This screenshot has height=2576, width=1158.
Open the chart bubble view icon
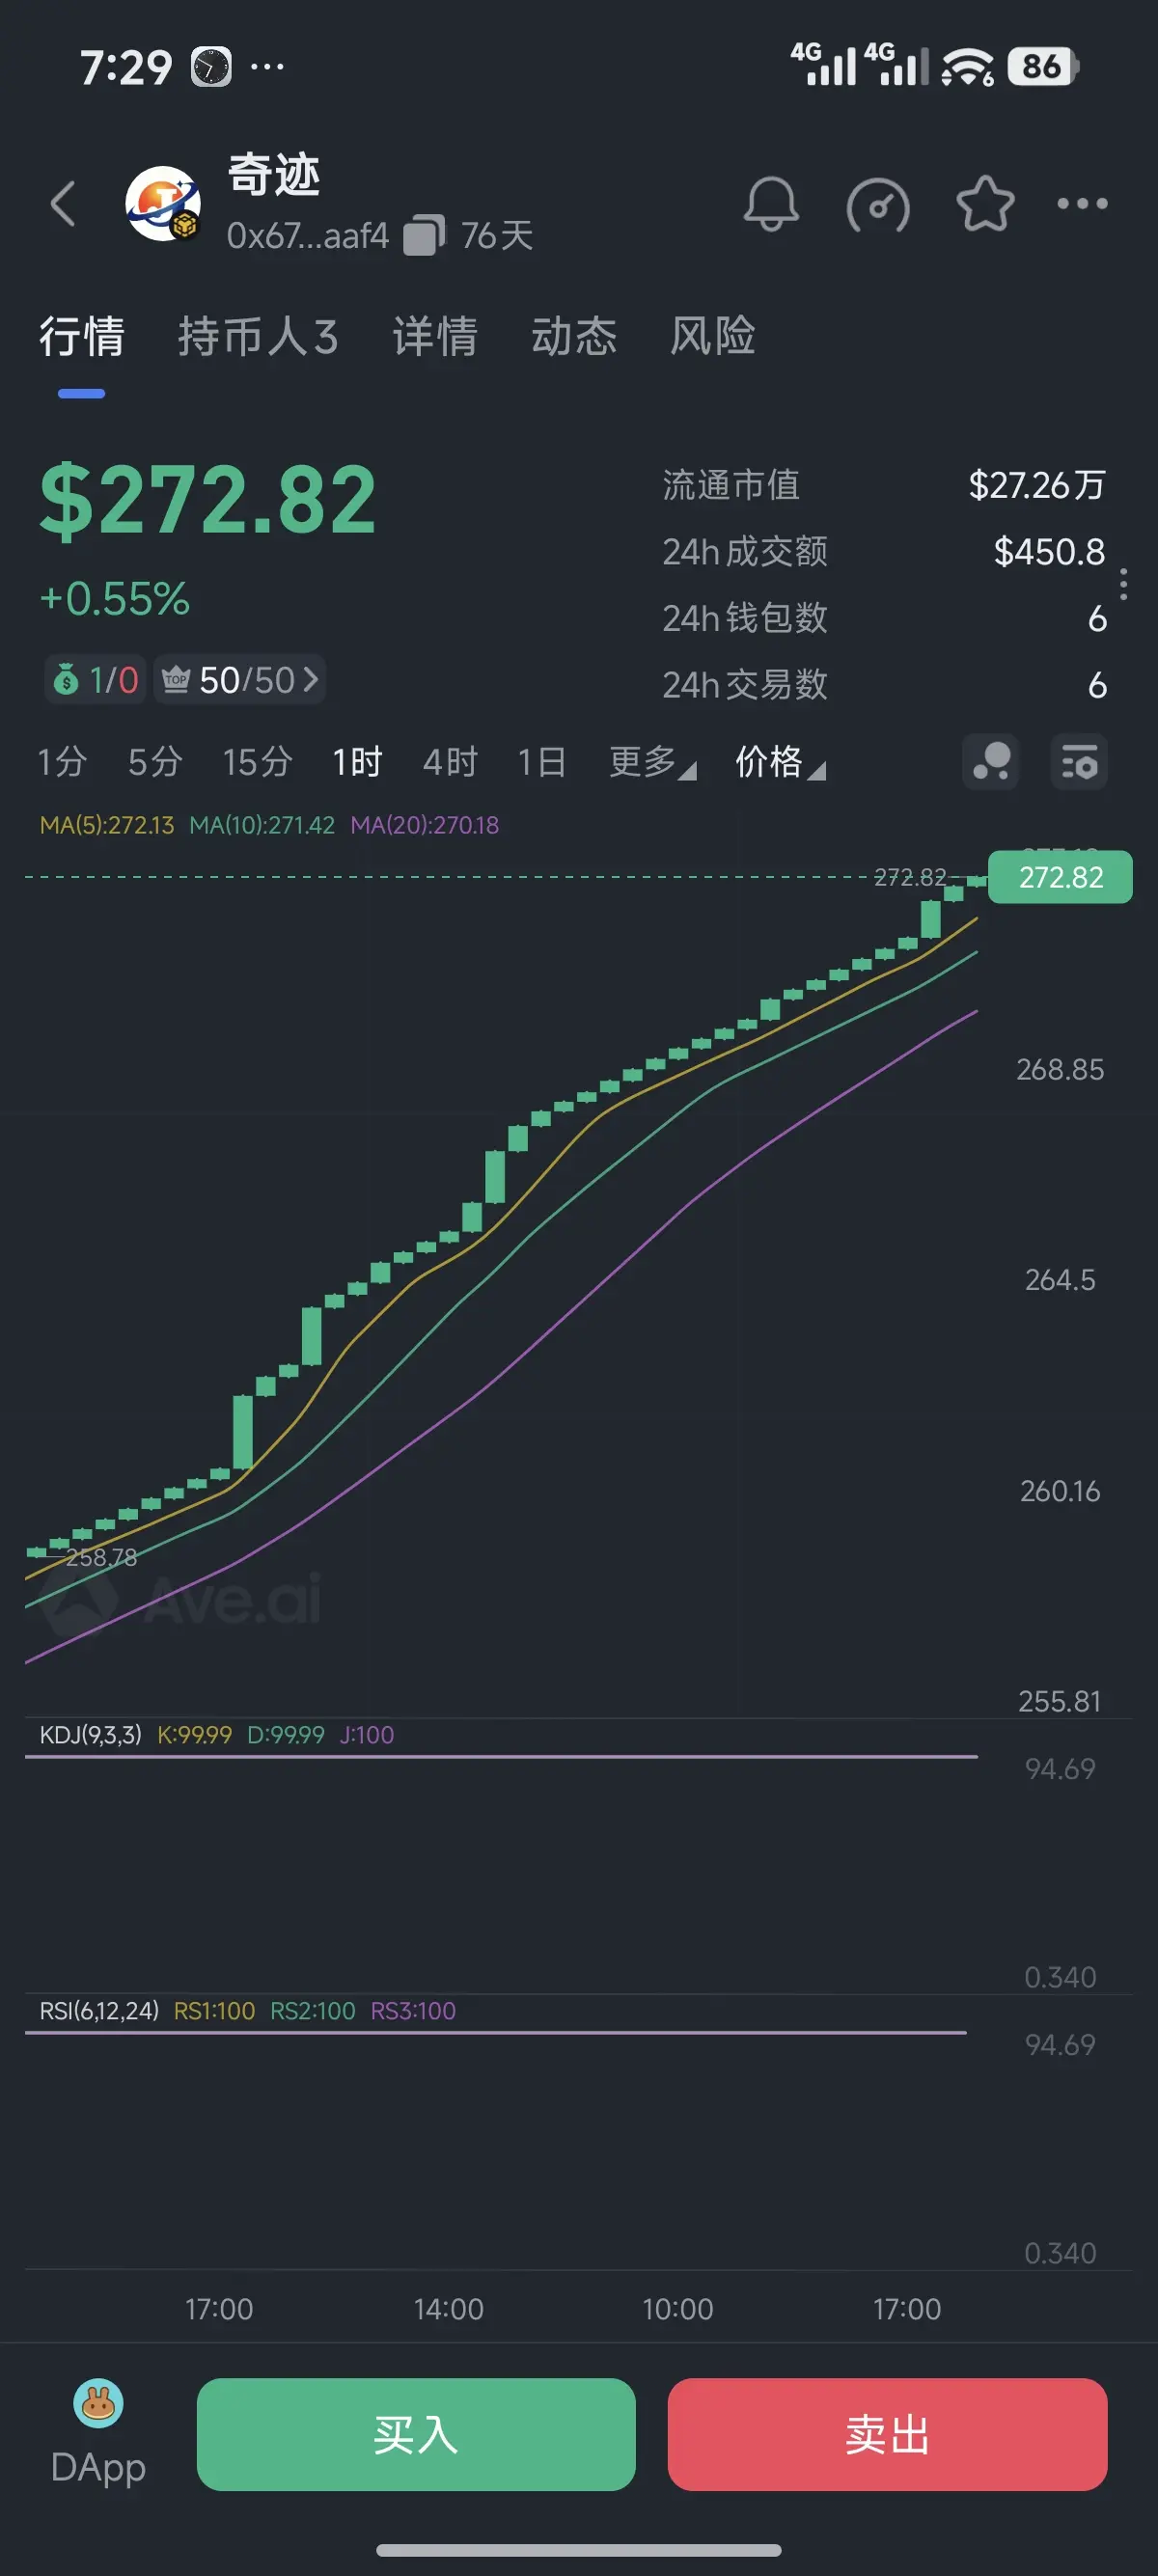pyautogui.click(x=990, y=763)
